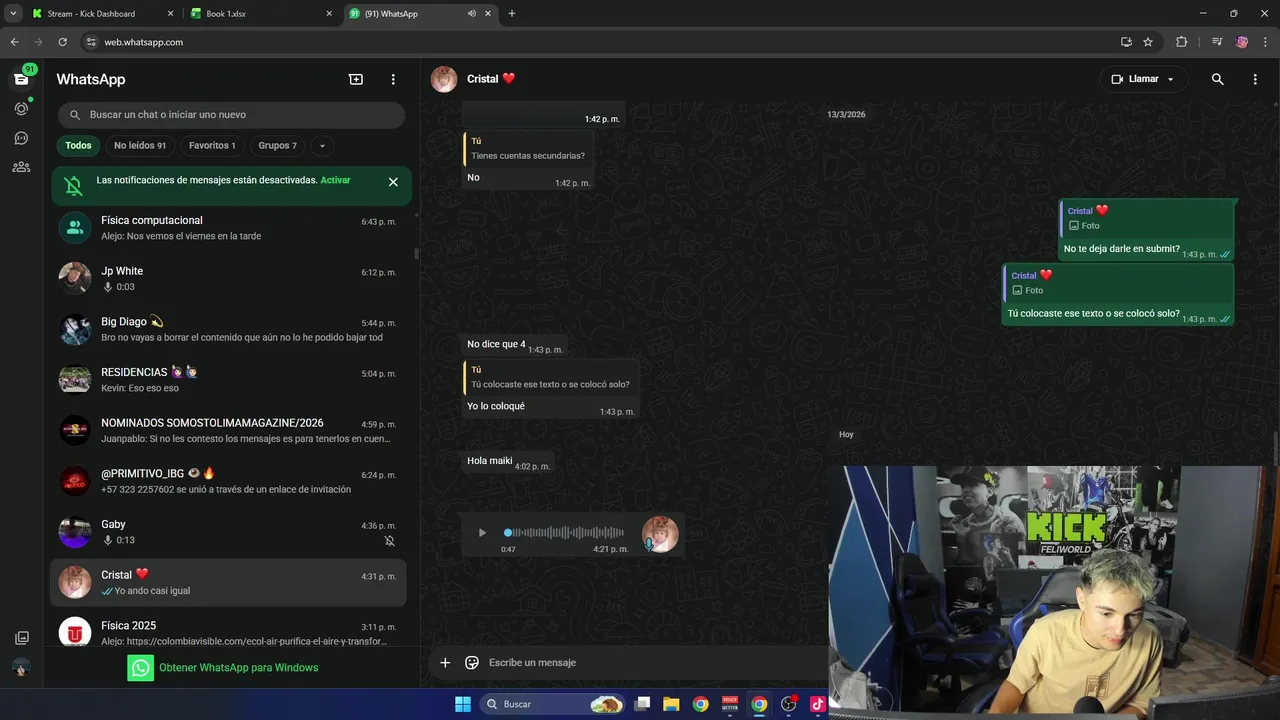Open the emoji and sticker picker

click(472, 662)
